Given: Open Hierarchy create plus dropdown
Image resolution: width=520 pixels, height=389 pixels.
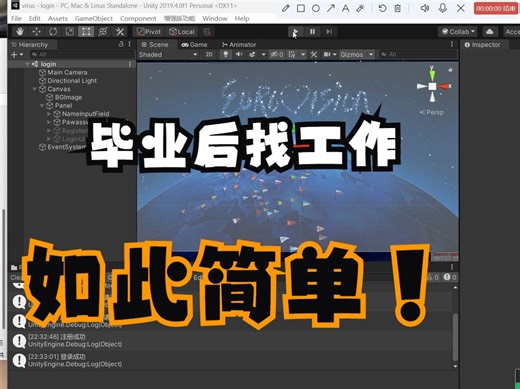Looking at the screenshot, I should 17,54.
